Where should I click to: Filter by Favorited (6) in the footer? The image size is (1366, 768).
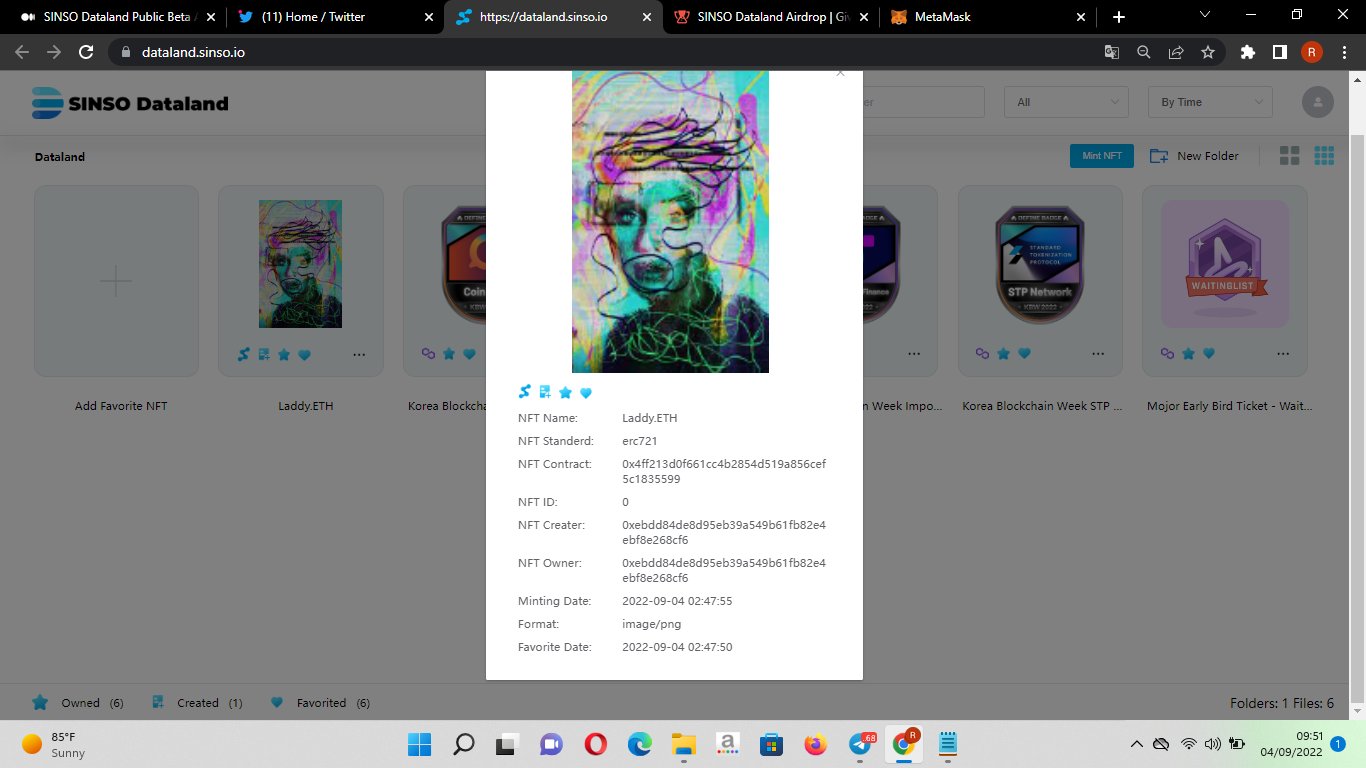coord(320,703)
